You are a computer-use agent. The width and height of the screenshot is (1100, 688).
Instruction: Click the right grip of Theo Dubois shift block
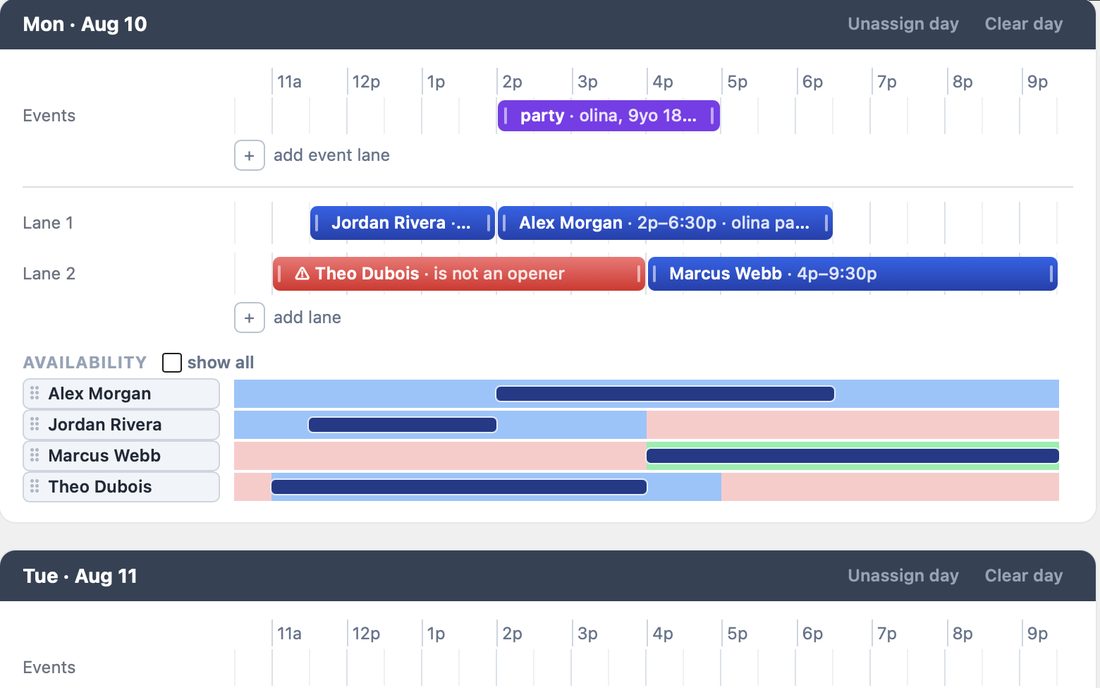click(638, 274)
